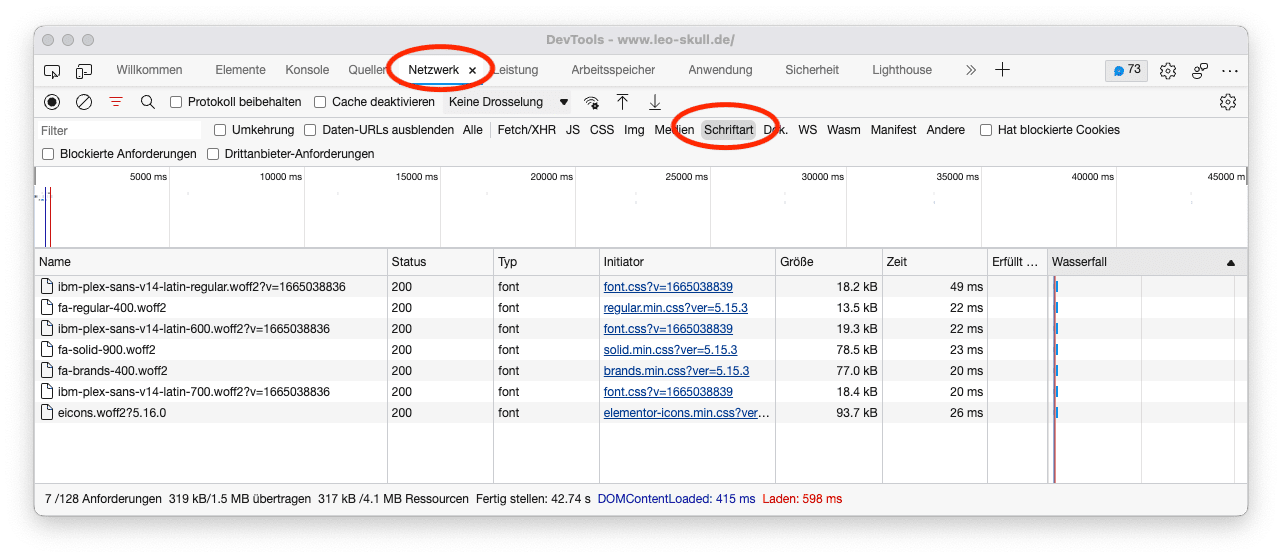Click the export HAR download arrow icon
Image resolution: width=1282 pixels, height=558 pixels.
coord(655,102)
